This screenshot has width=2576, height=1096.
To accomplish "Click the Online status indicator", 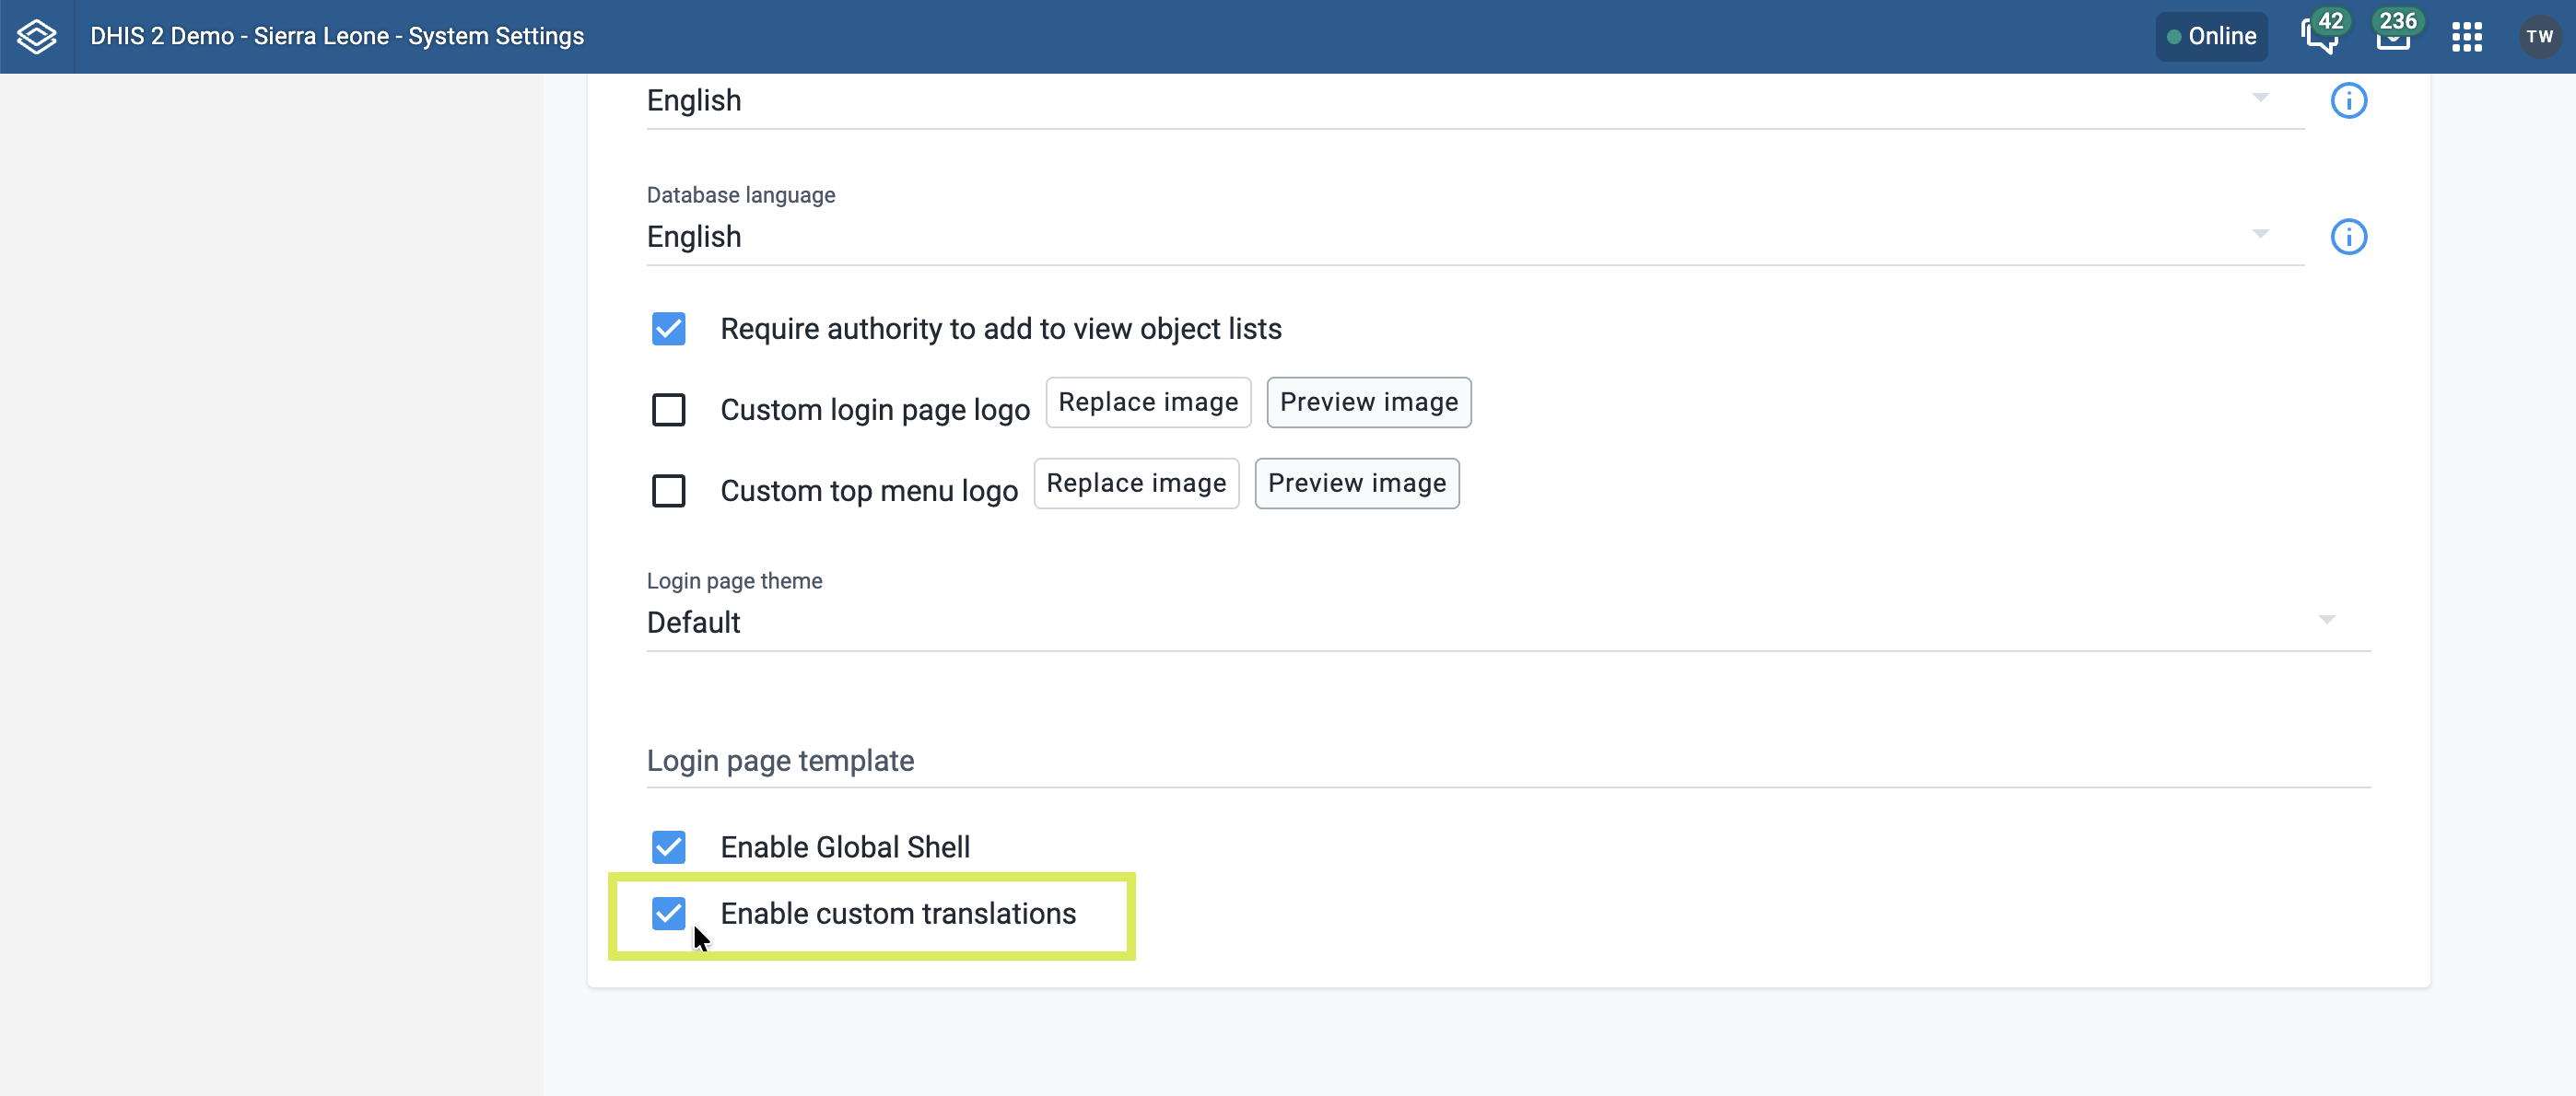I will click(2211, 36).
